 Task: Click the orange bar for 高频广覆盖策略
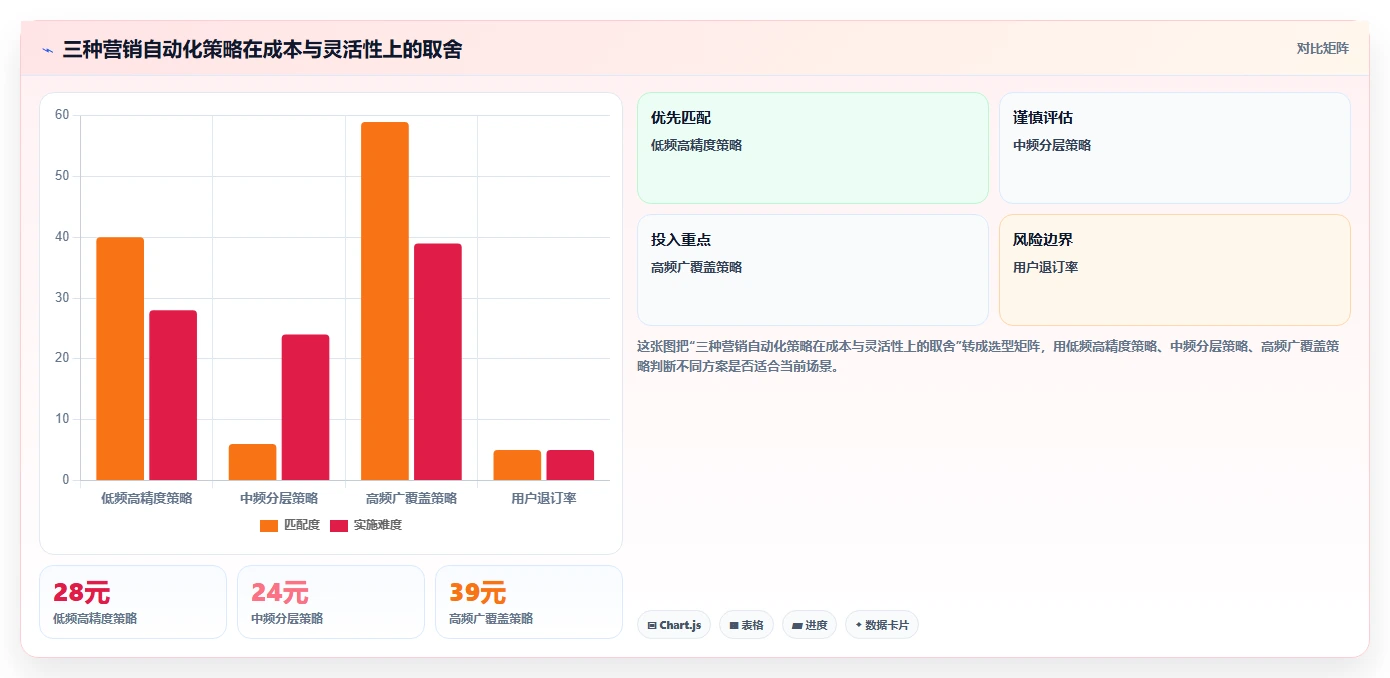point(385,301)
